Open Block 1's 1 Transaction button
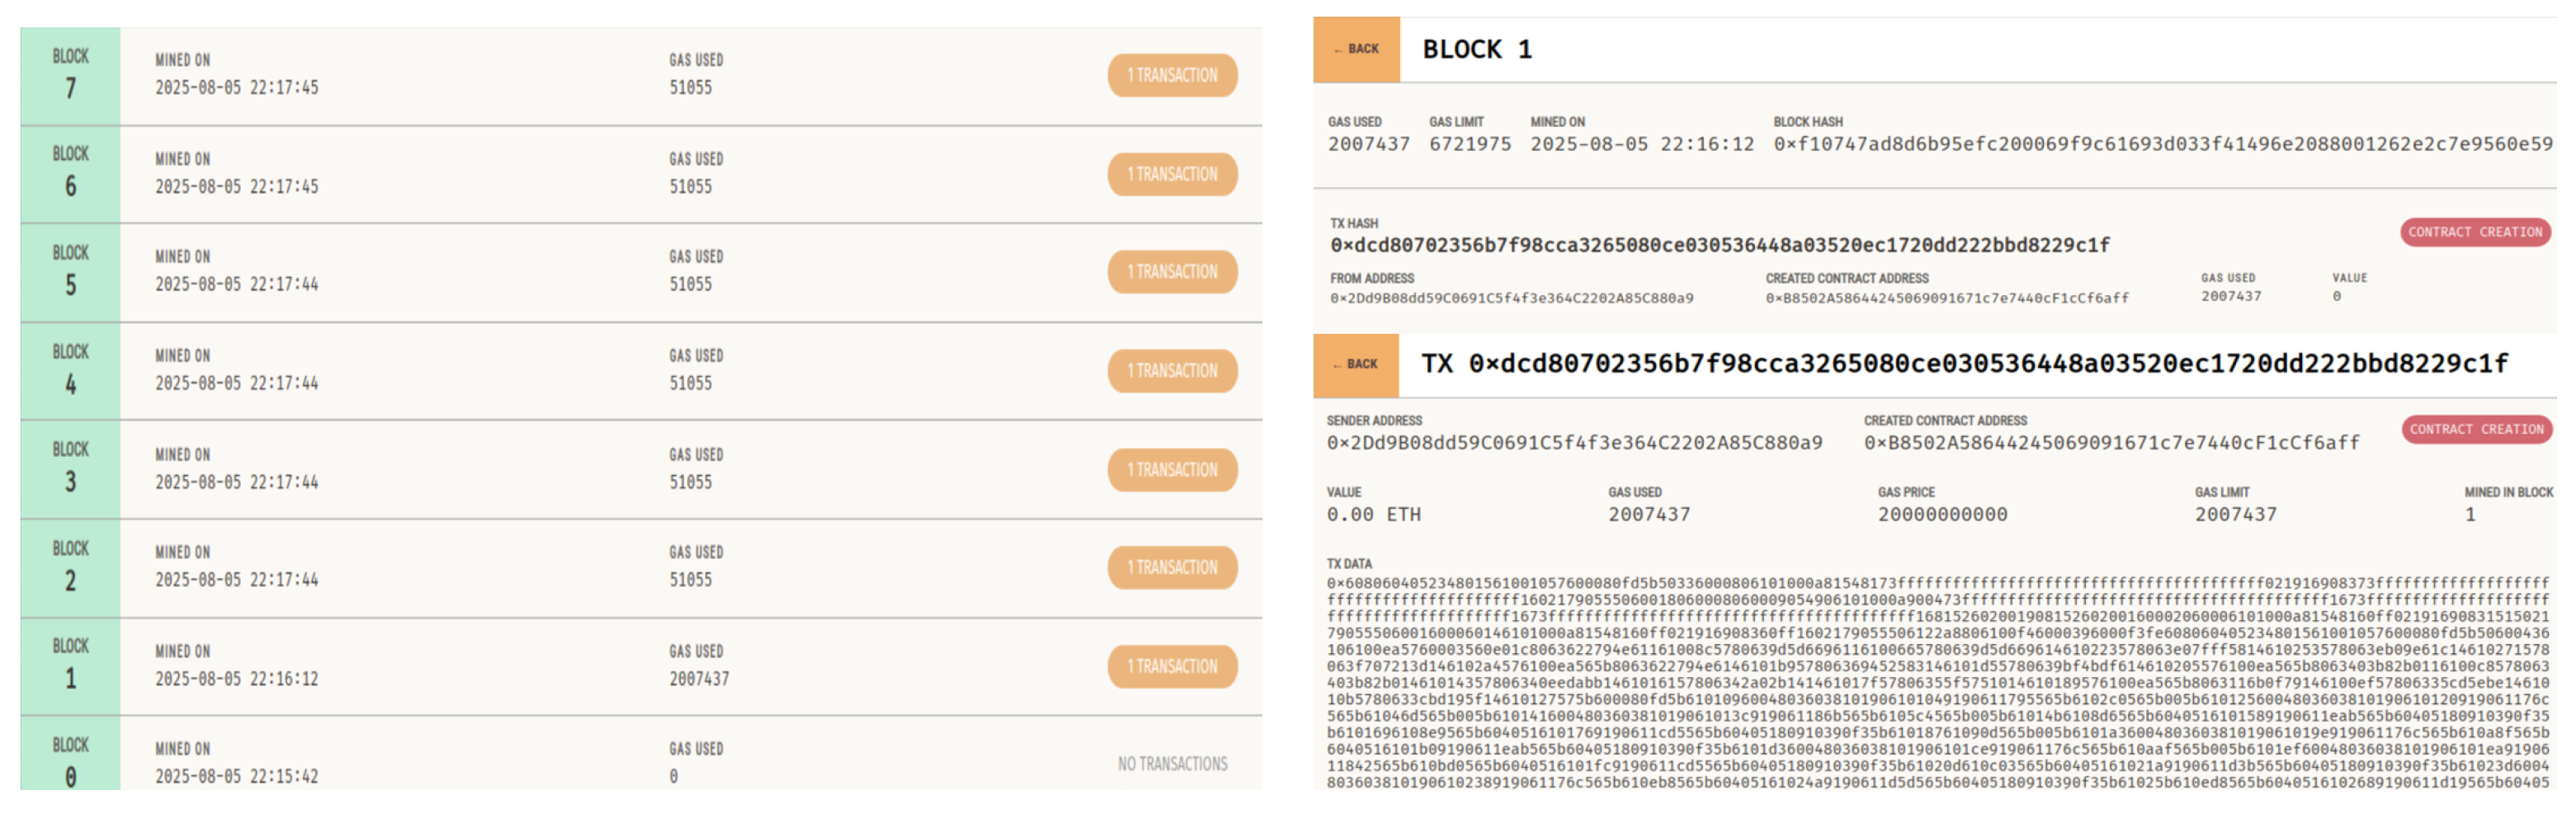The width and height of the screenshot is (2576, 814). pos(1172,667)
